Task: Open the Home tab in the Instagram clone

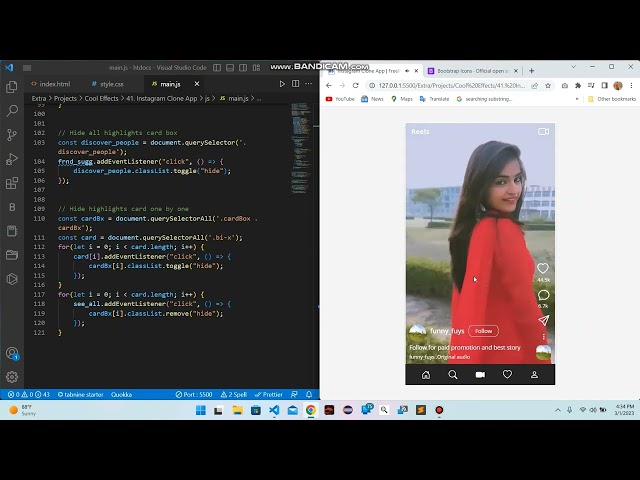Action: 426,375
